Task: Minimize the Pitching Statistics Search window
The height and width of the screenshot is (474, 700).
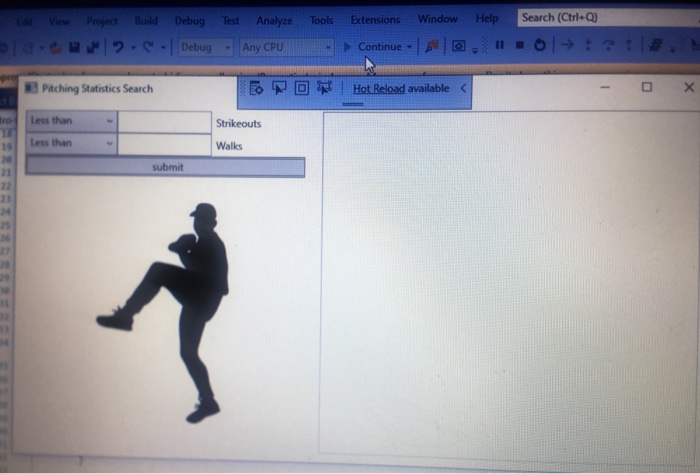Action: point(605,87)
